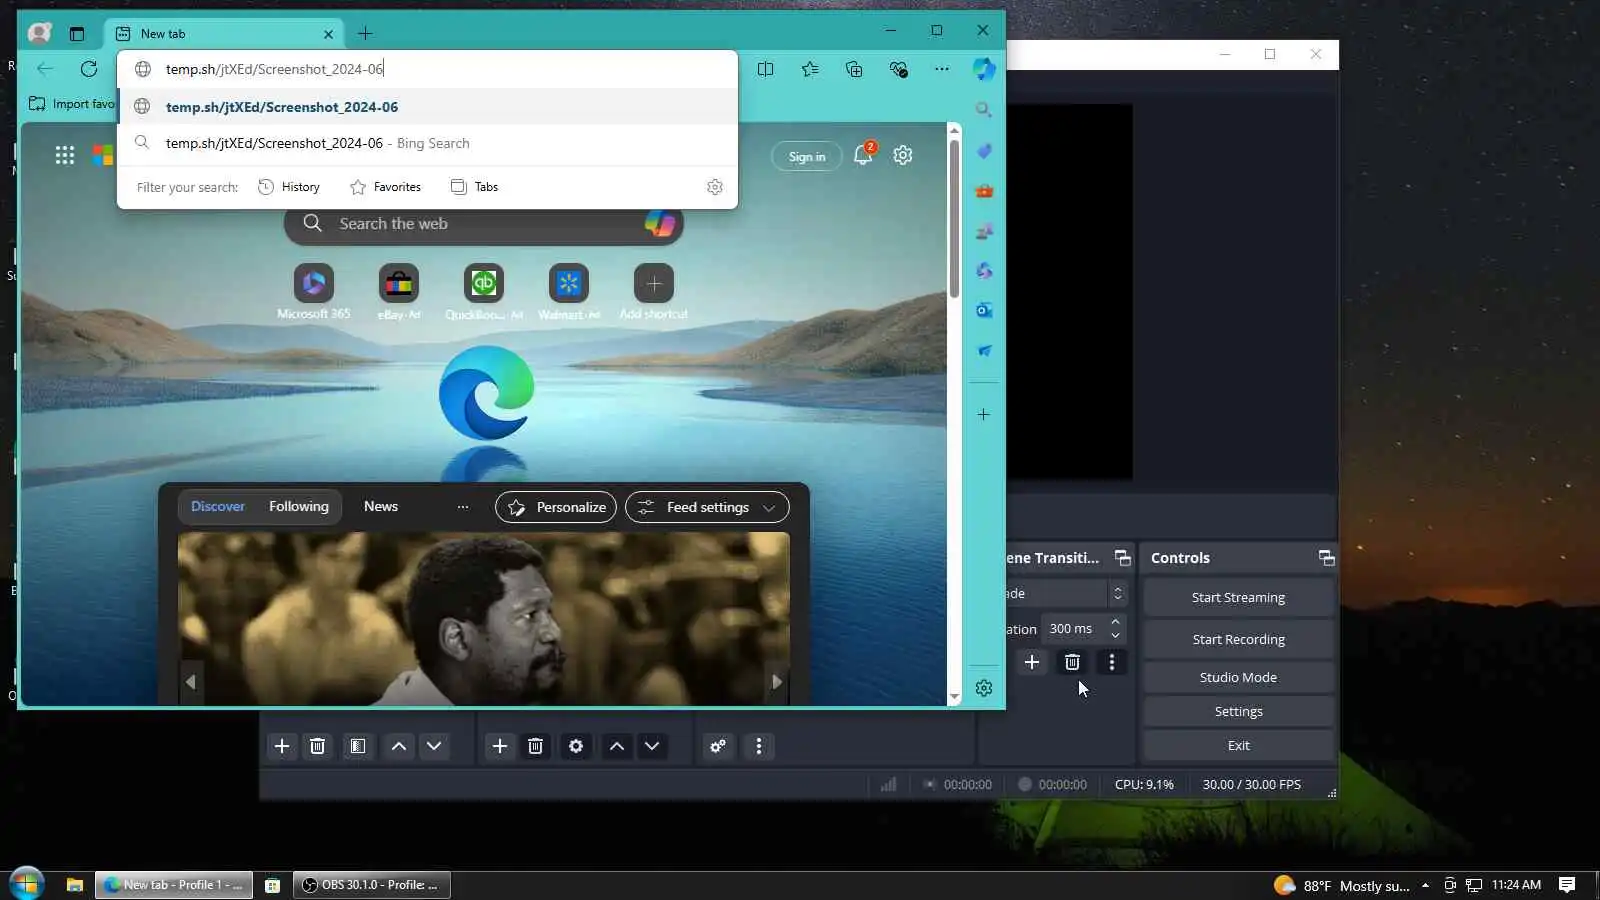The height and width of the screenshot is (900, 1600).
Task: Open Edge sidebar settings gear
Action: point(984,688)
